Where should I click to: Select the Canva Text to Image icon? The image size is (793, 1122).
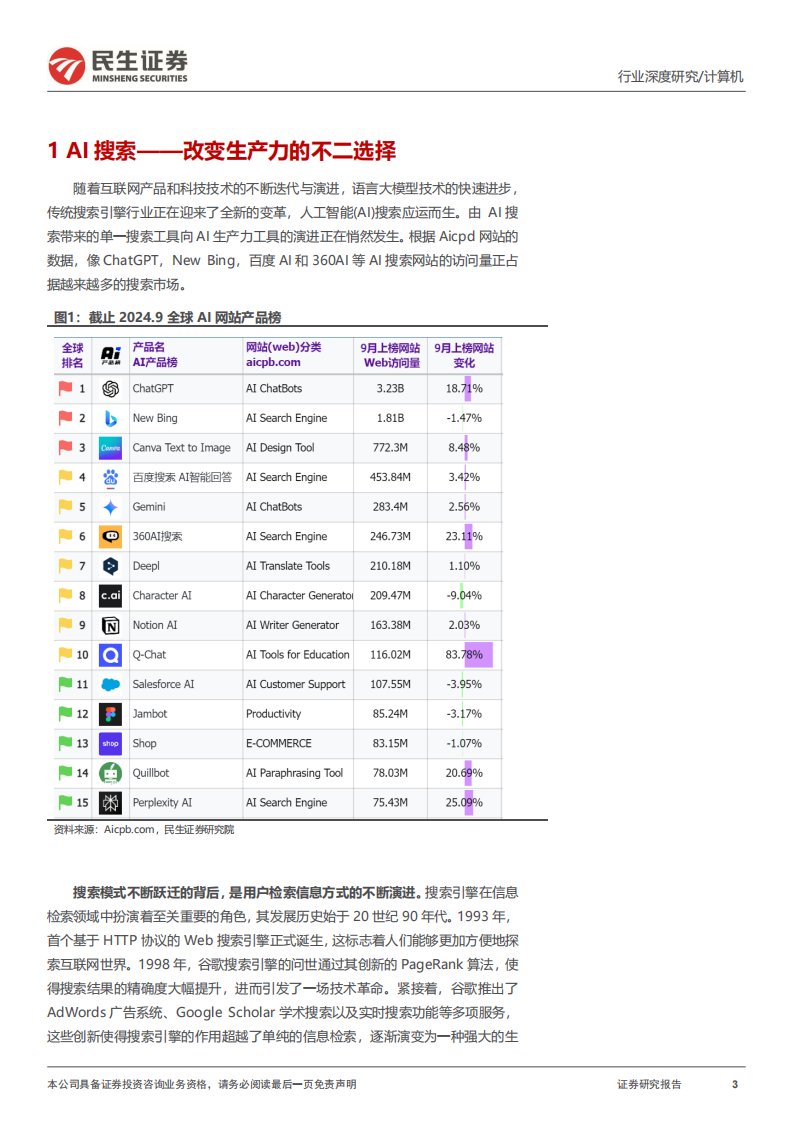pos(111,448)
